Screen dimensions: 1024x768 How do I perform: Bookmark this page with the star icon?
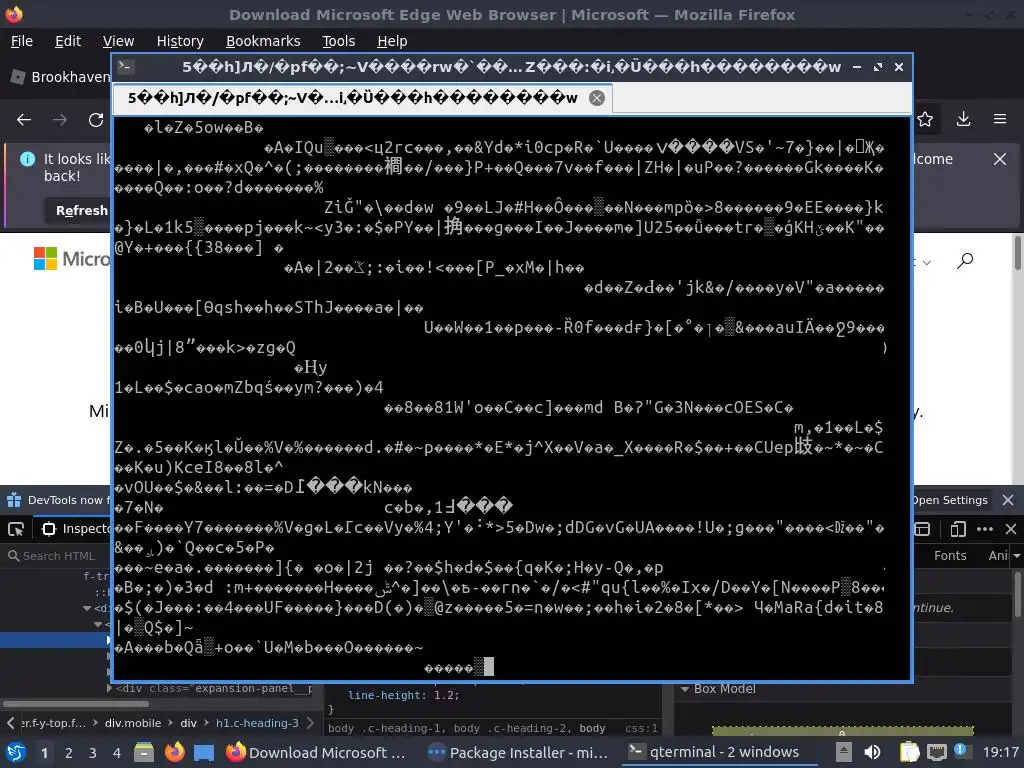[925, 119]
